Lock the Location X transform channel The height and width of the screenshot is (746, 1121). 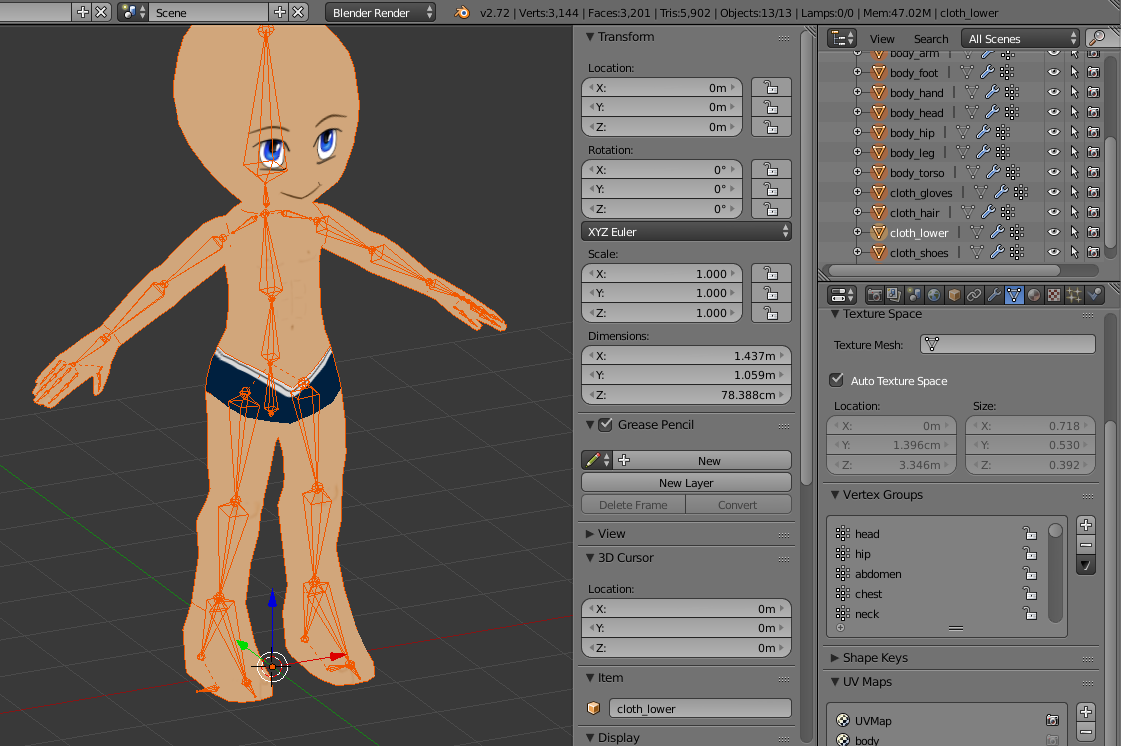(771, 87)
